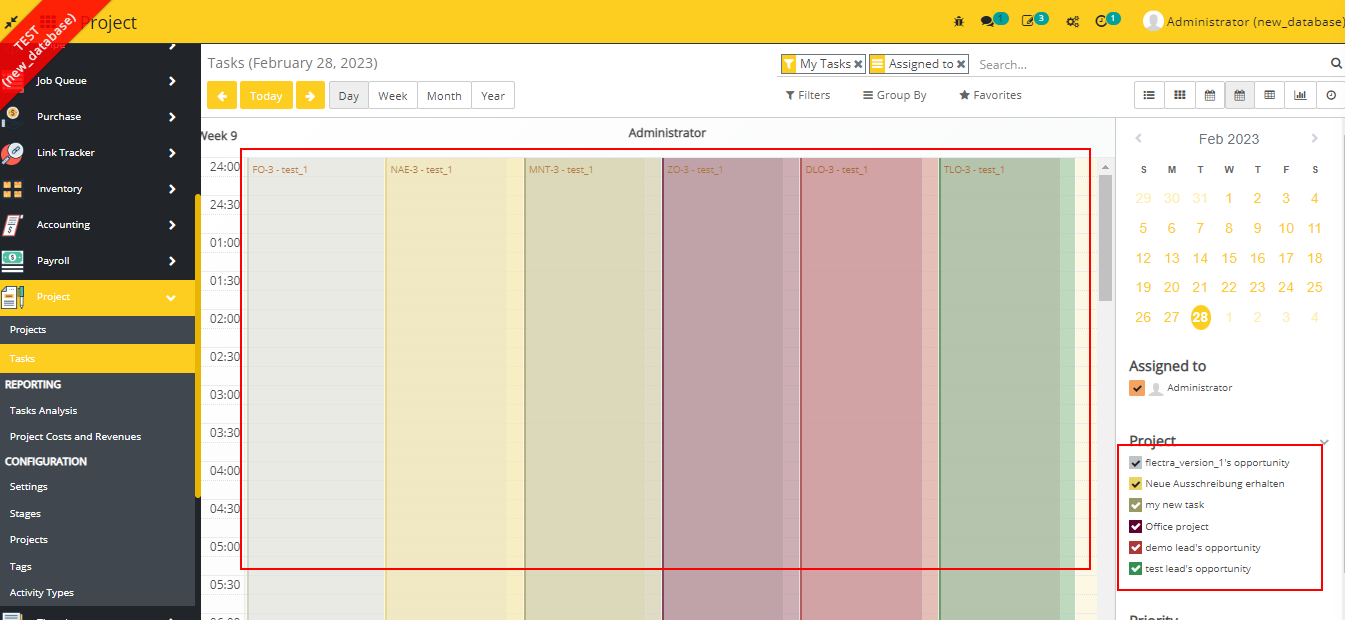The width and height of the screenshot is (1345, 620).
Task: Uncheck the Office project filter
Action: point(1136,526)
